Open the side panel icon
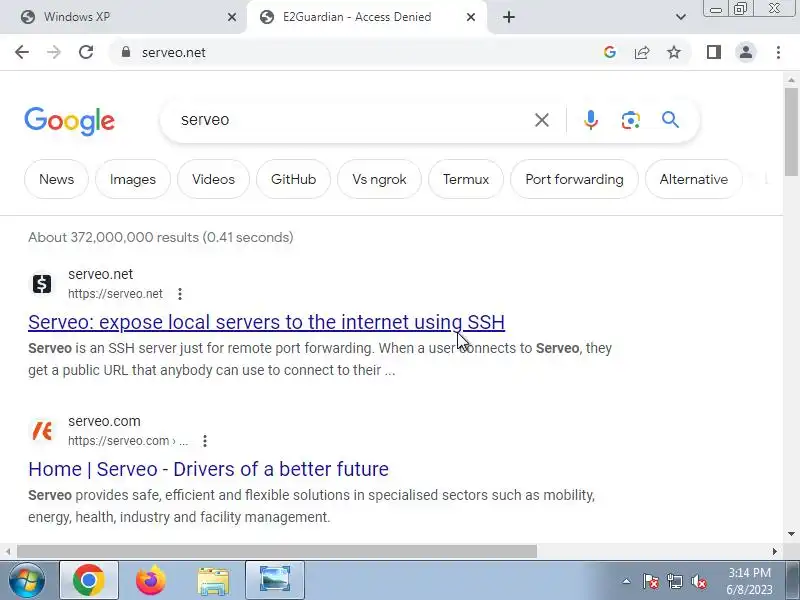The height and width of the screenshot is (600, 800). pos(714,52)
